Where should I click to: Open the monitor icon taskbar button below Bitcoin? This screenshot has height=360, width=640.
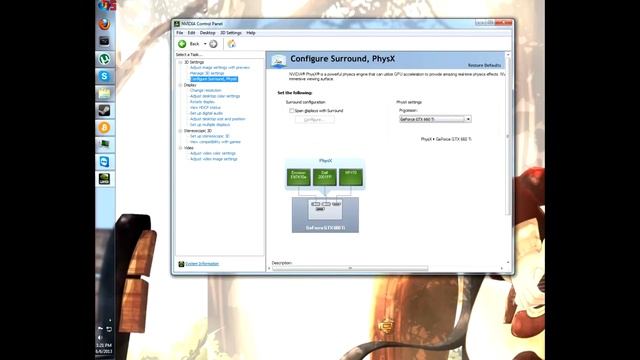click(104, 144)
